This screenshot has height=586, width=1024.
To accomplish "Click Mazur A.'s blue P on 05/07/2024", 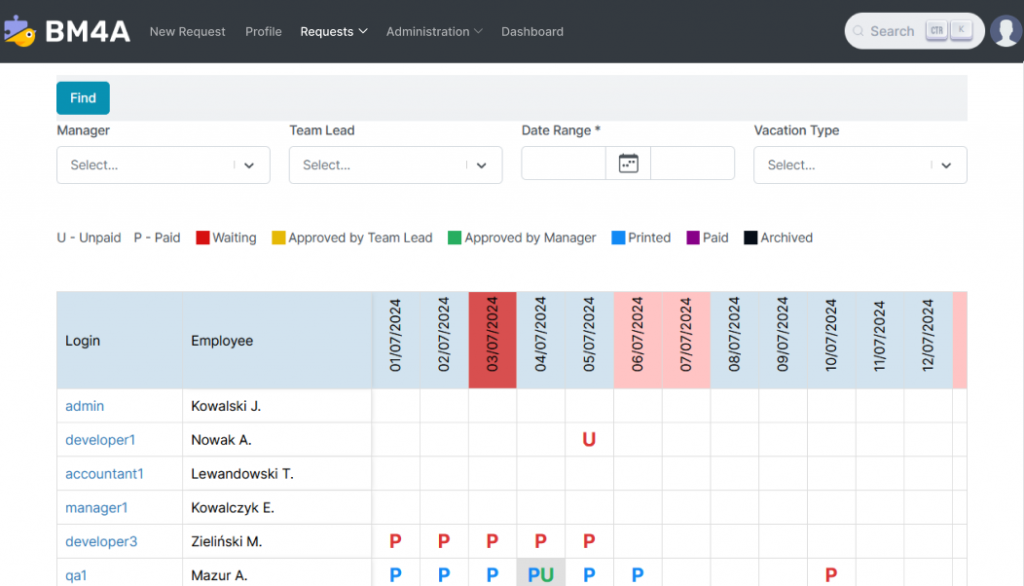I will coord(589,576).
